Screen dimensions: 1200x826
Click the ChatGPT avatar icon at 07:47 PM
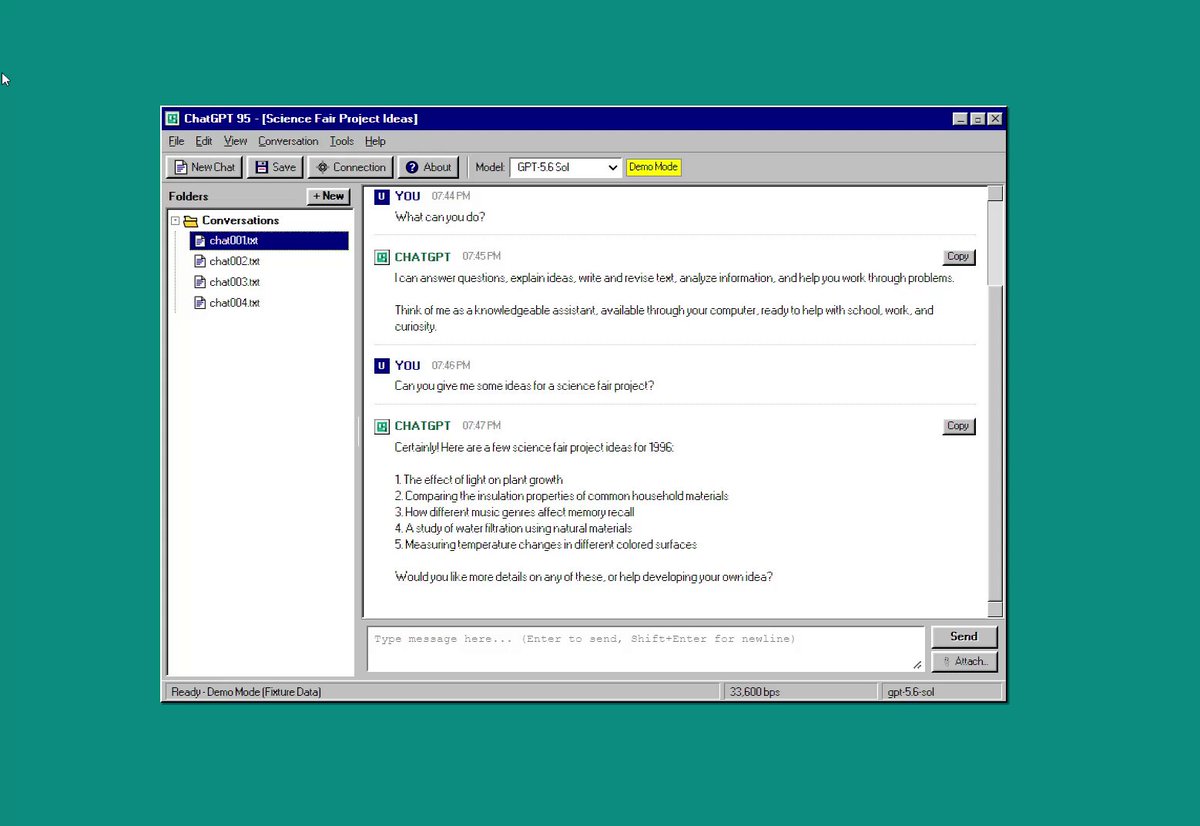pos(381,426)
